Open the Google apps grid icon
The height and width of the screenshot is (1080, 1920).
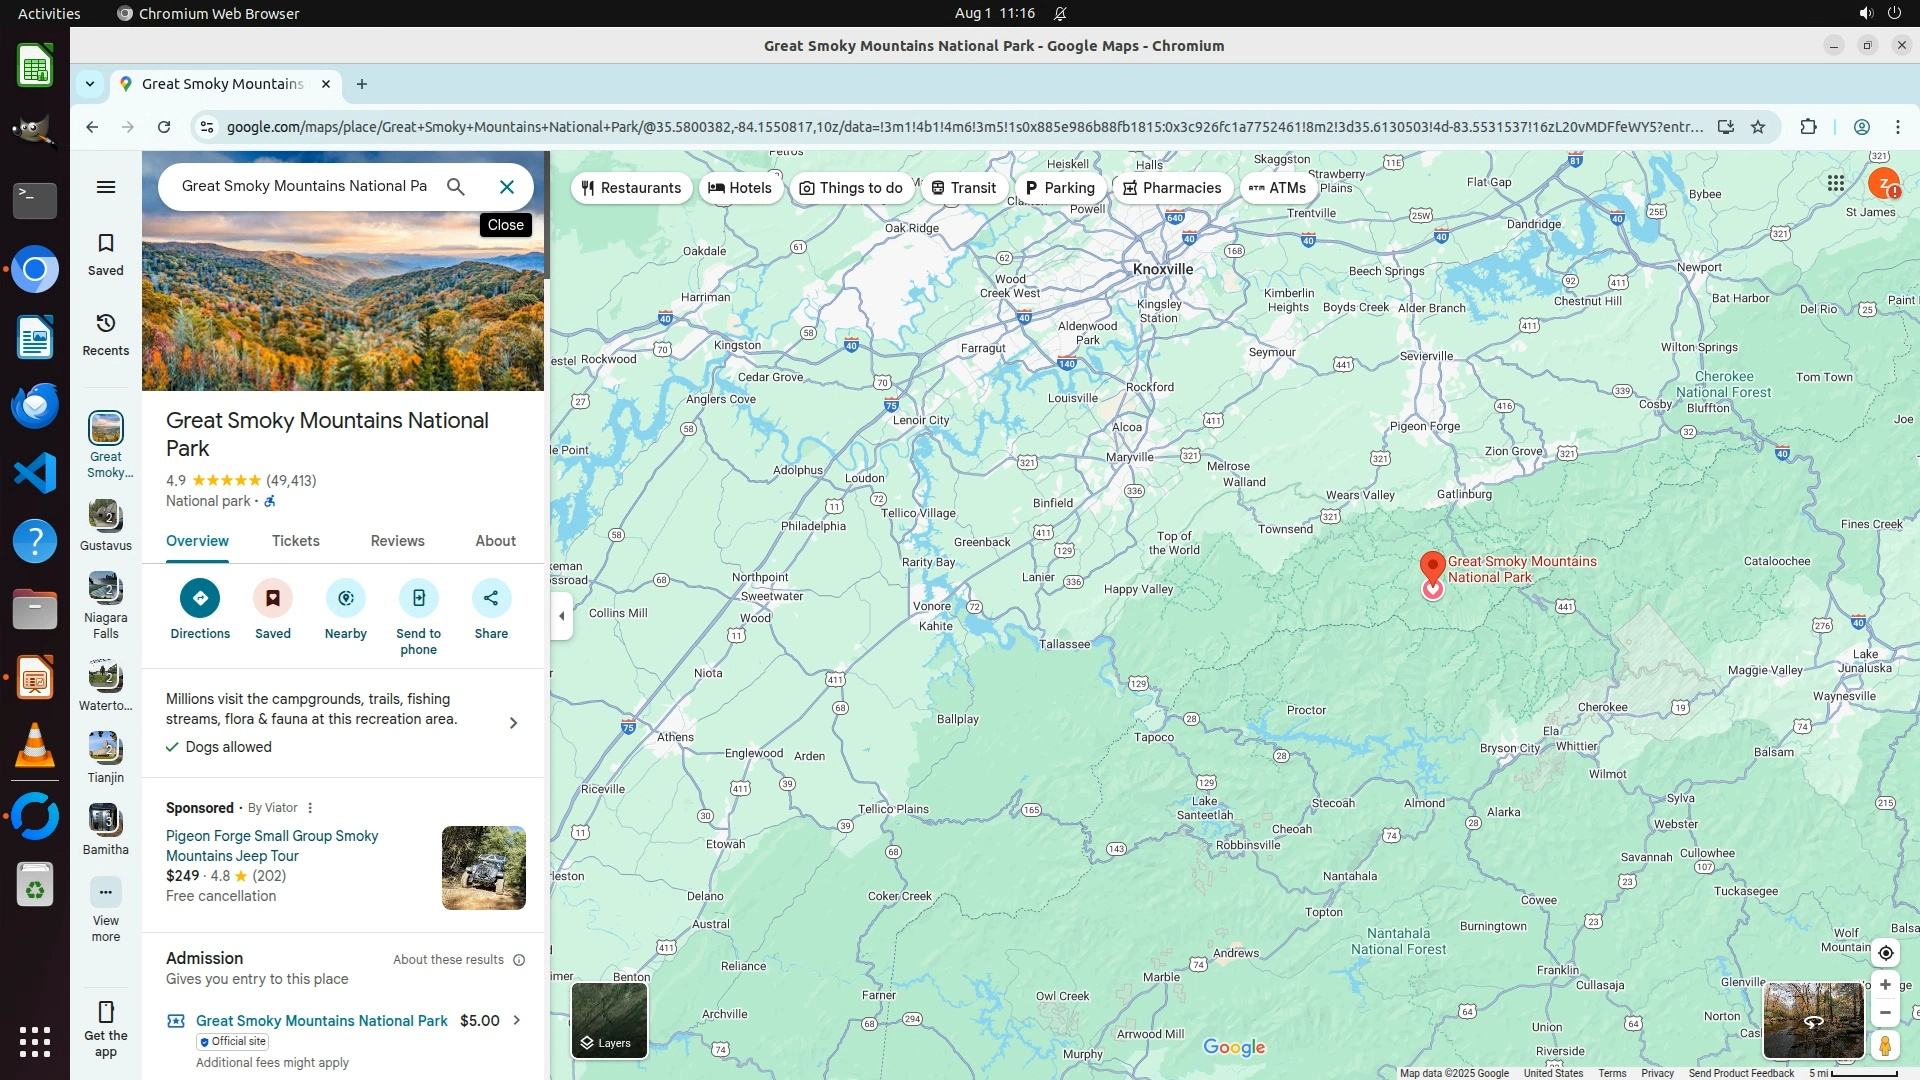point(1835,183)
